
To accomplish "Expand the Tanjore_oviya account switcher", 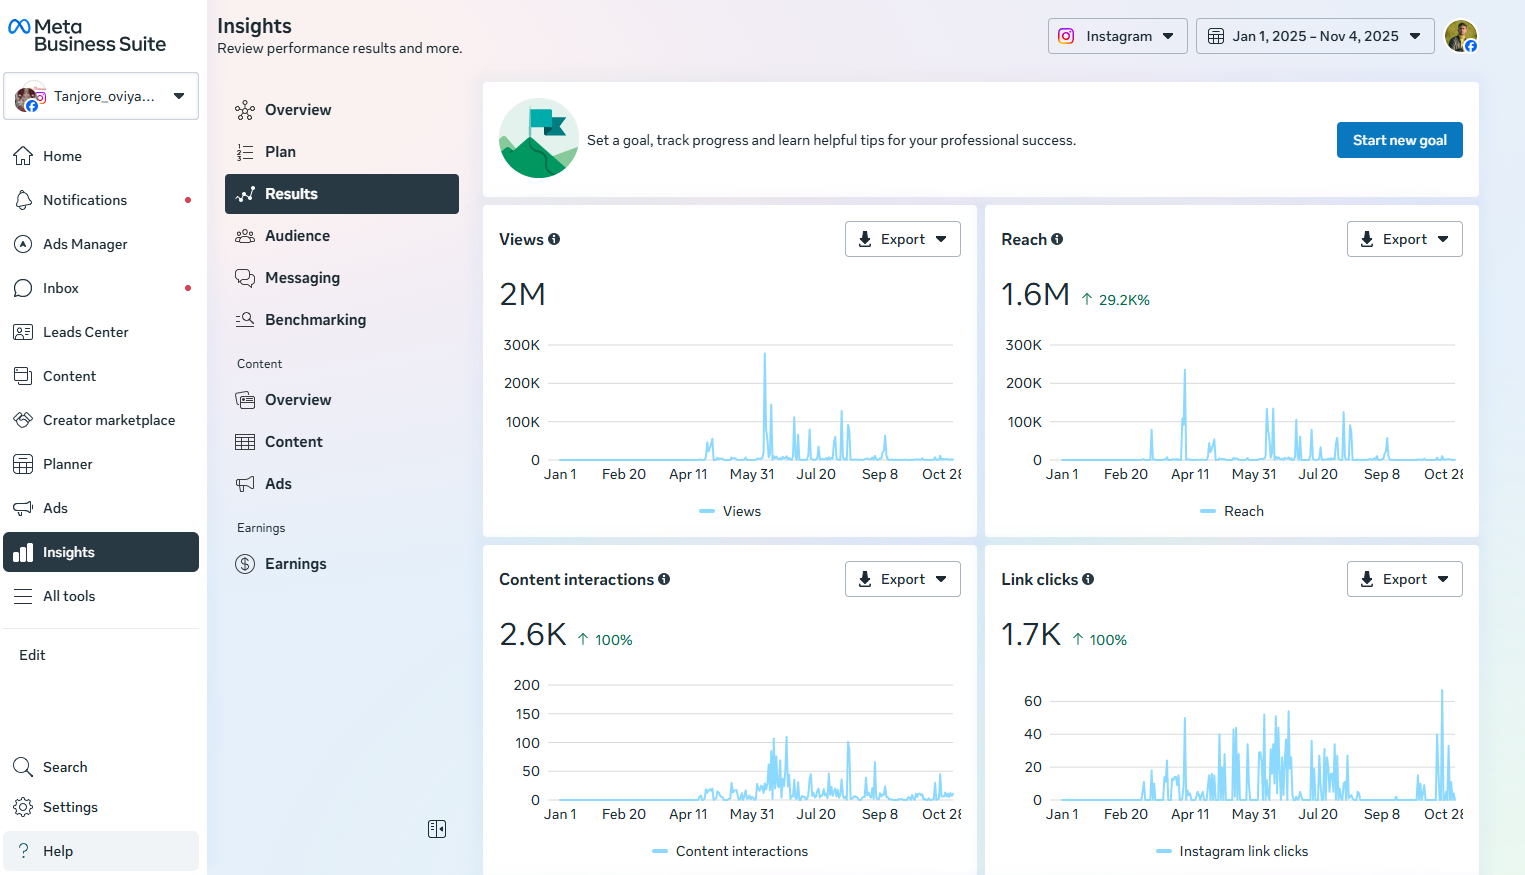I will (101, 96).
